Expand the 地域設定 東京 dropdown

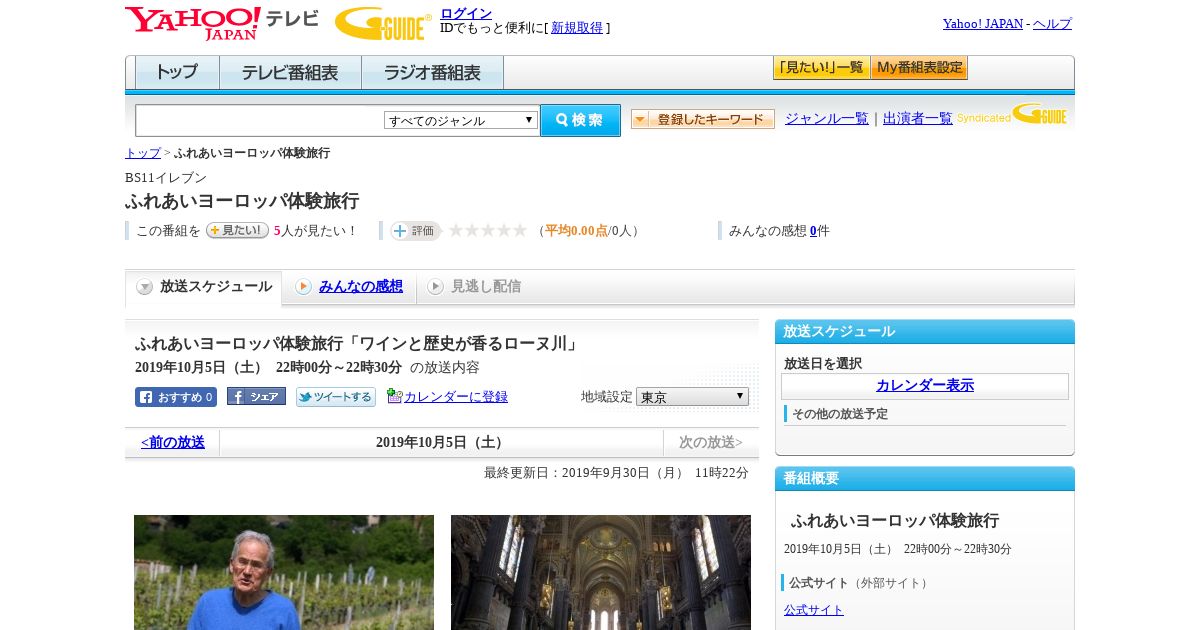(x=692, y=397)
